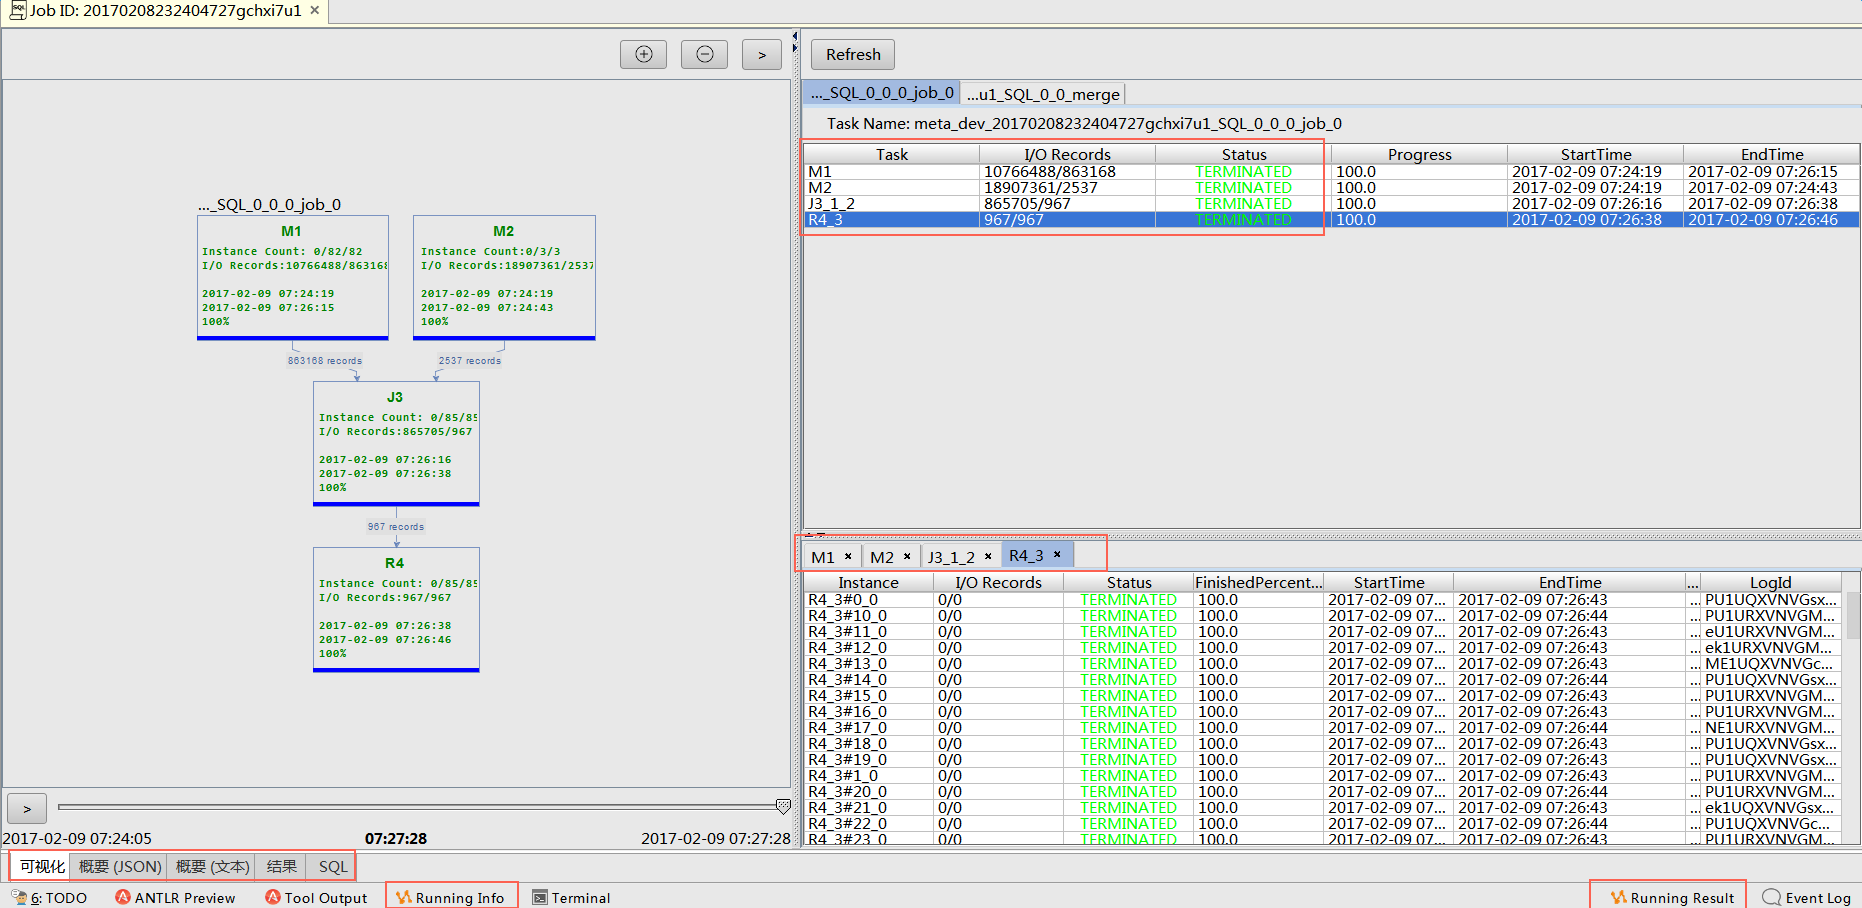Click the R4 node in the graph
The width and height of the screenshot is (1862, 908).
396,608
